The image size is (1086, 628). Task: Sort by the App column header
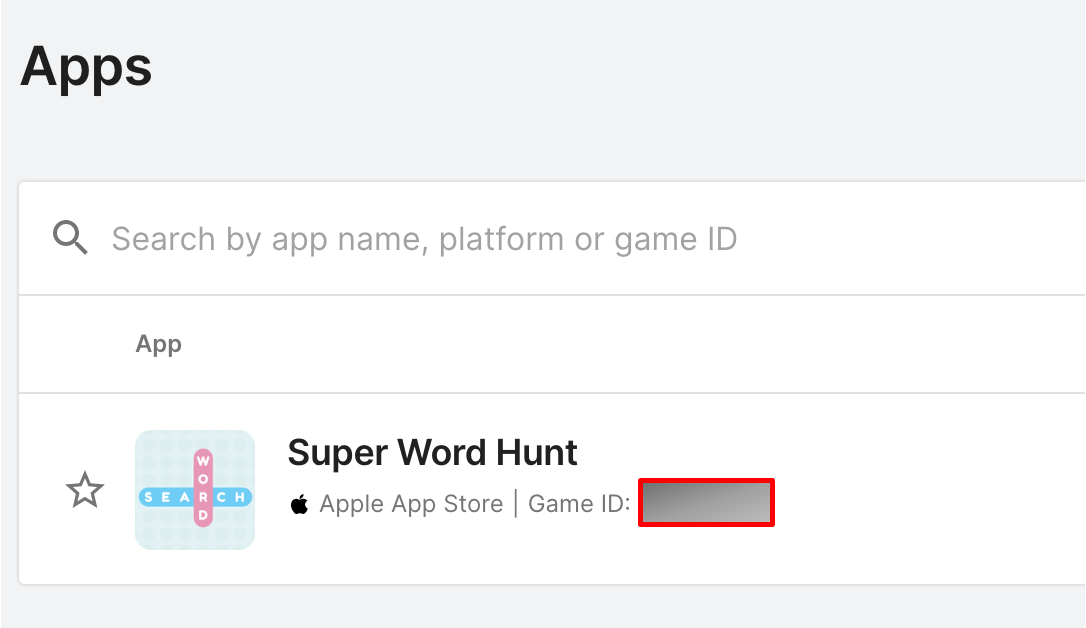pyautogui.click(x=159, y=344)
